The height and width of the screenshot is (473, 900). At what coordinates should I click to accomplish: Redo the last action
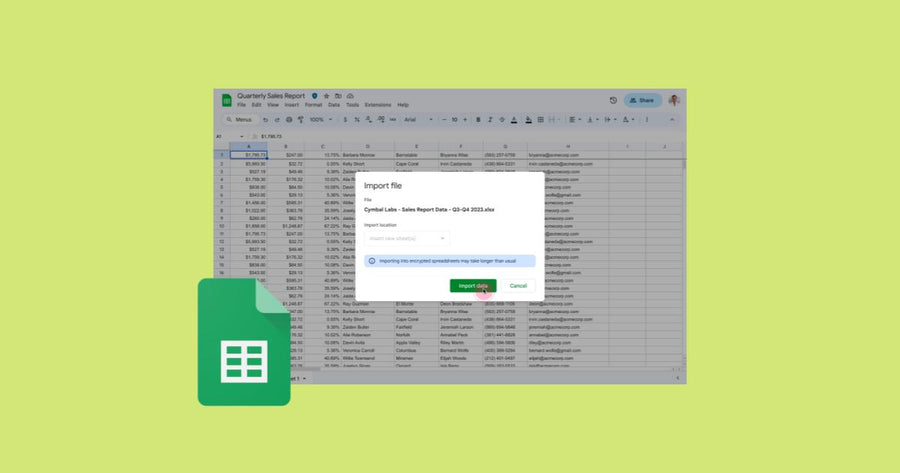click(277, 120)
